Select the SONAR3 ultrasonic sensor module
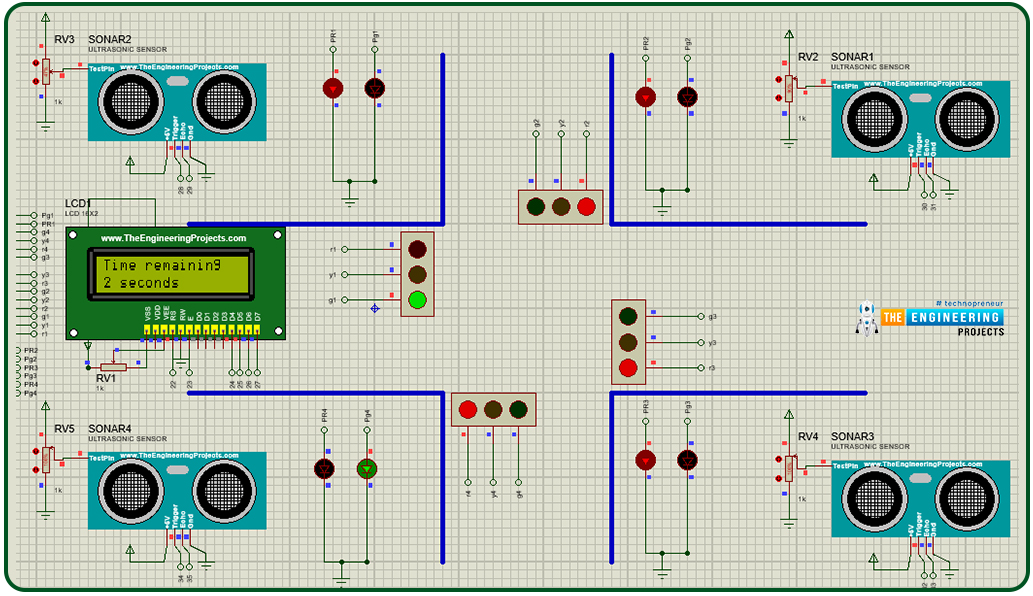The height and width of the screenshot is (596, 1033). click(x=920, y=499)
